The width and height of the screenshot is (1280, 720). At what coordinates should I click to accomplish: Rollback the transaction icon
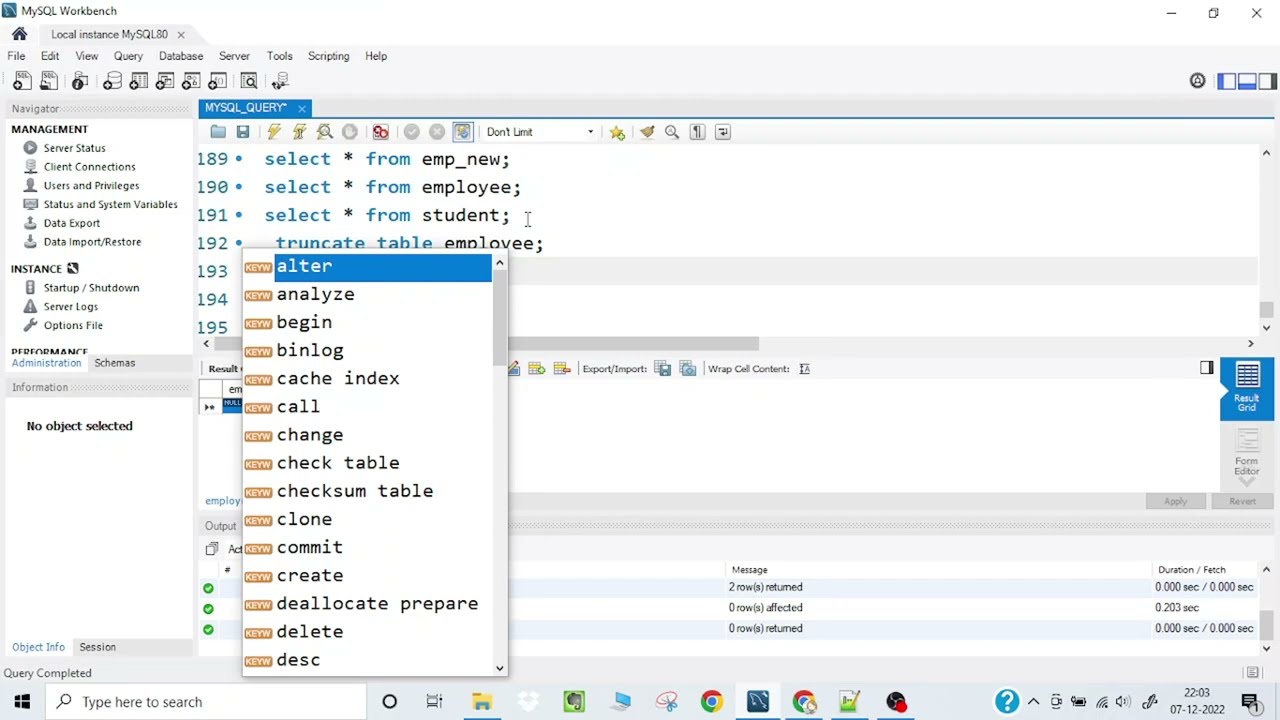[x=437, y=132]
